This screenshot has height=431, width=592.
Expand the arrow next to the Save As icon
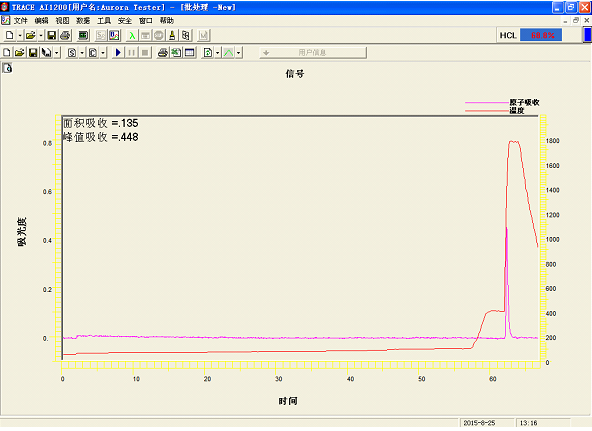(57, 52)
